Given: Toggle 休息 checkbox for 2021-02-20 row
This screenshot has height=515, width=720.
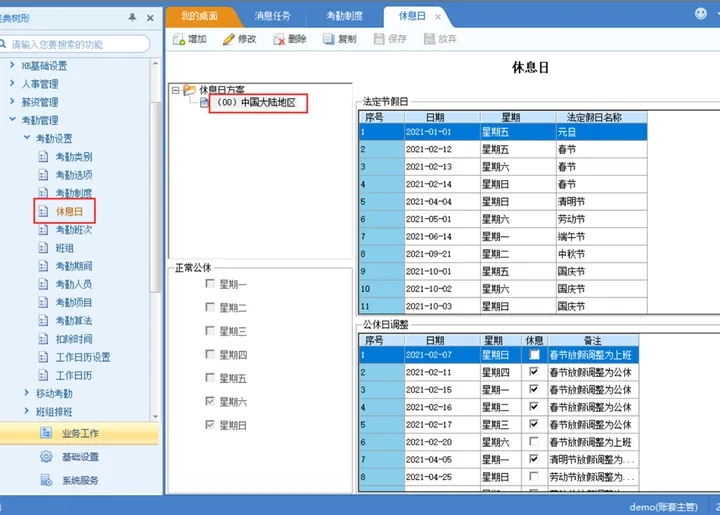Looking at the screenshot, I should point(534,442).
